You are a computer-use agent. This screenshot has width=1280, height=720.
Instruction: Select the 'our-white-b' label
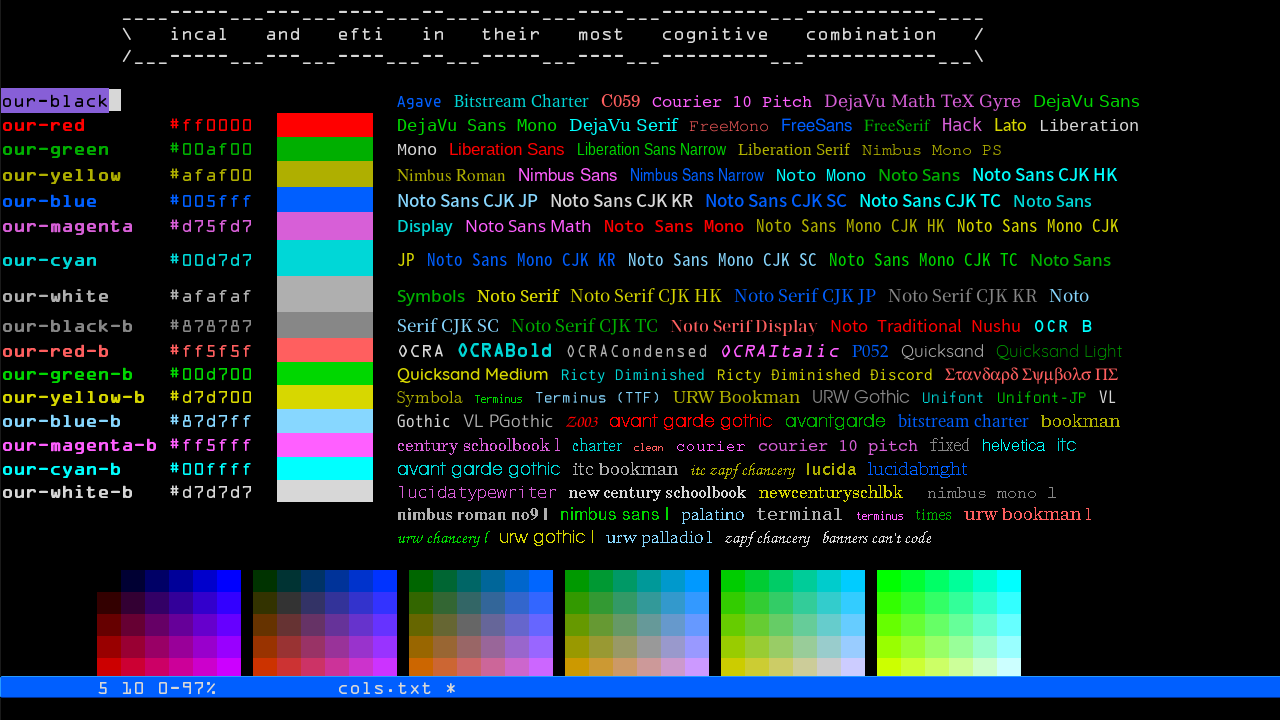(x=67, y=492)
